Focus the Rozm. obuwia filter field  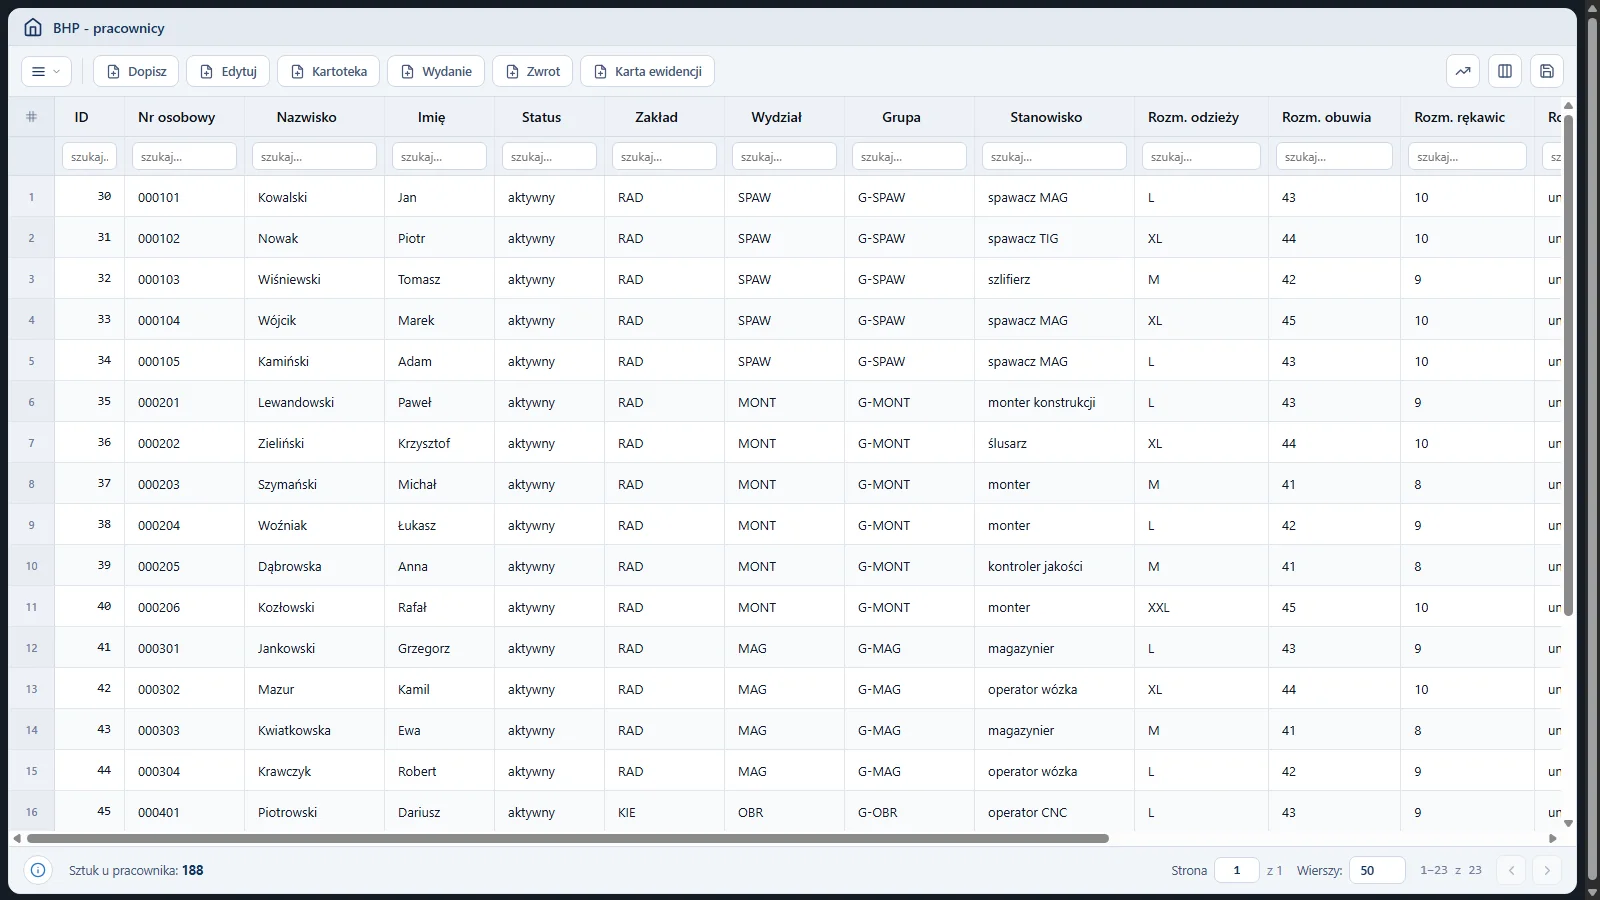1334,156
